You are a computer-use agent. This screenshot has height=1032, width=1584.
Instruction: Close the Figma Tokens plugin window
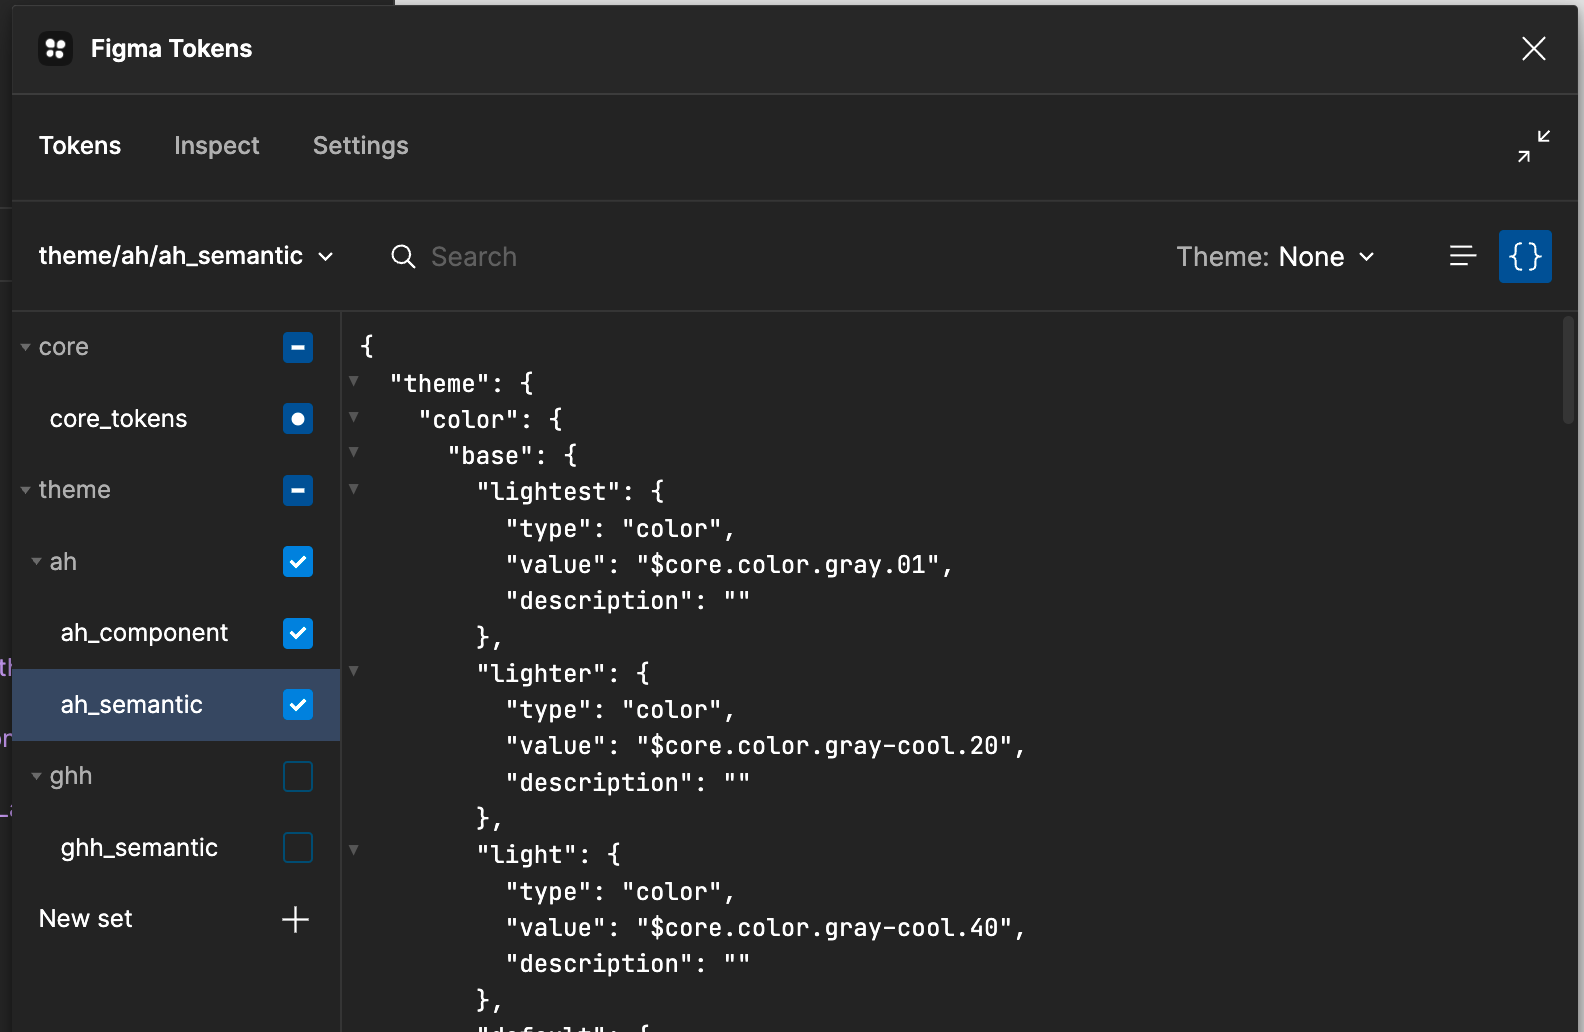(1533, 48)
